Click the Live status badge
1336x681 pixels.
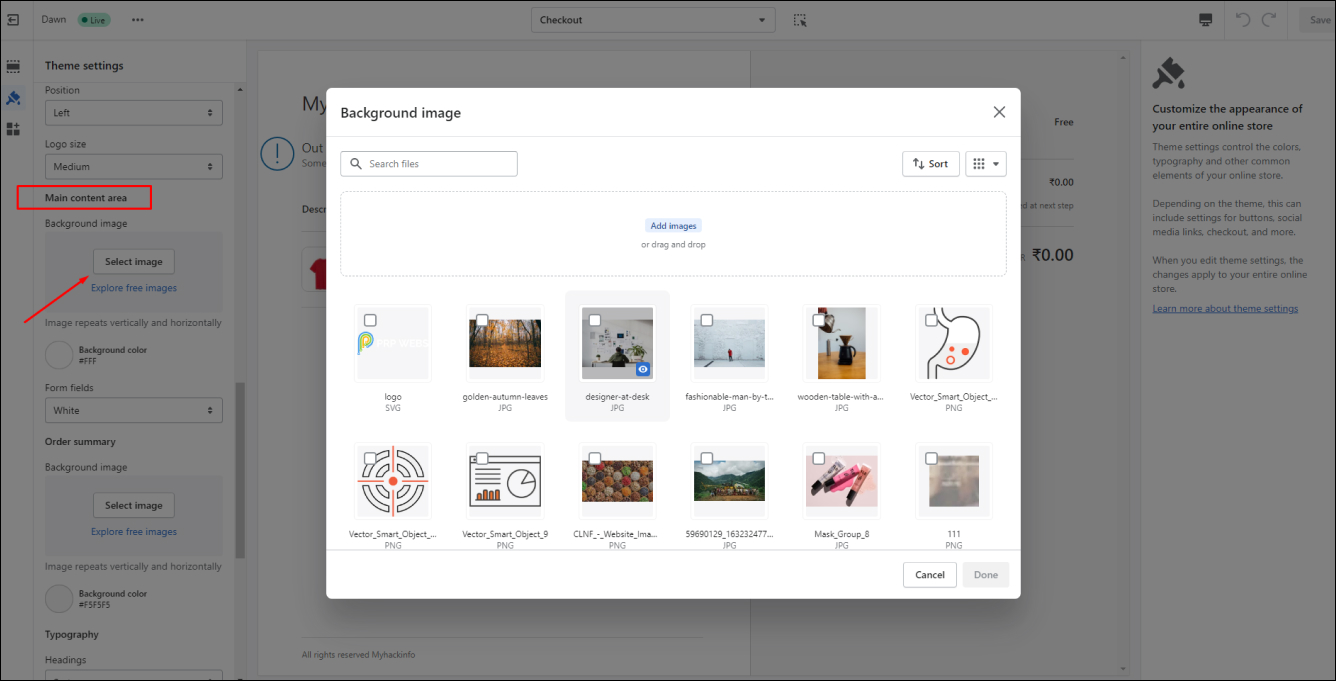(x=93, y=20)
